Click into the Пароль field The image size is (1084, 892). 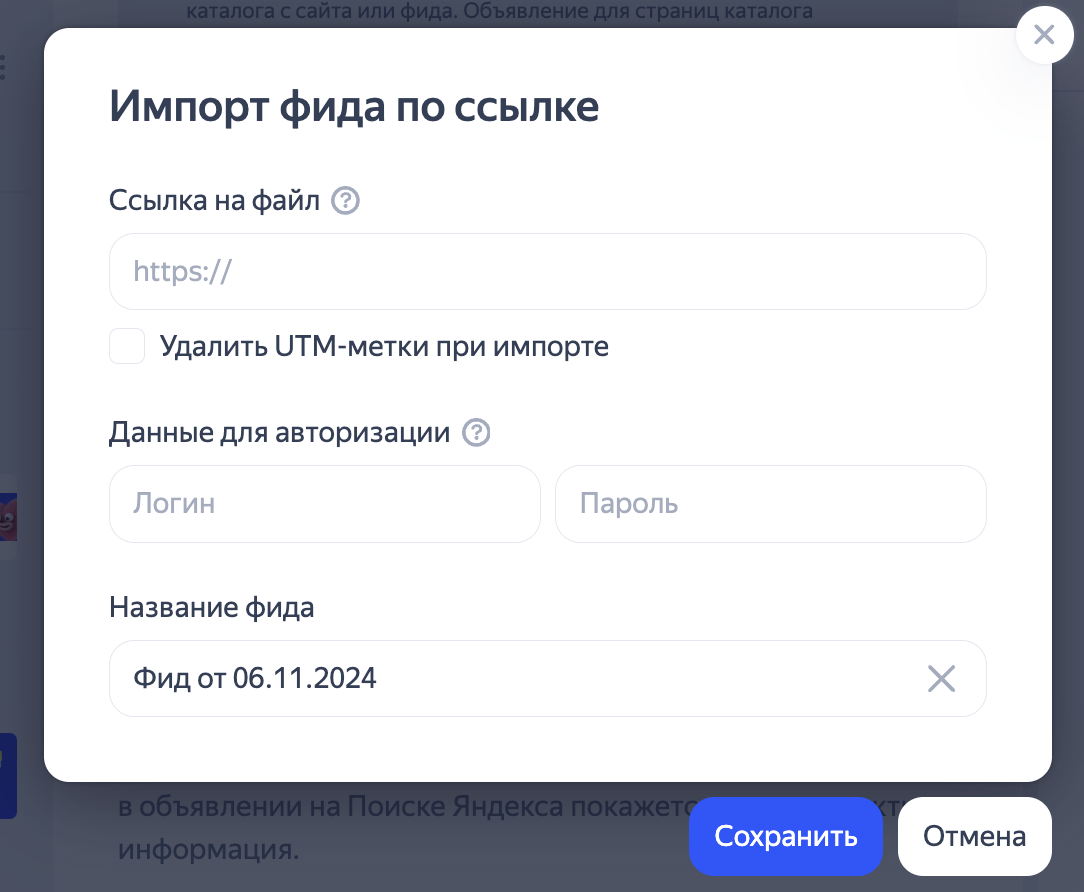[771, 504]
